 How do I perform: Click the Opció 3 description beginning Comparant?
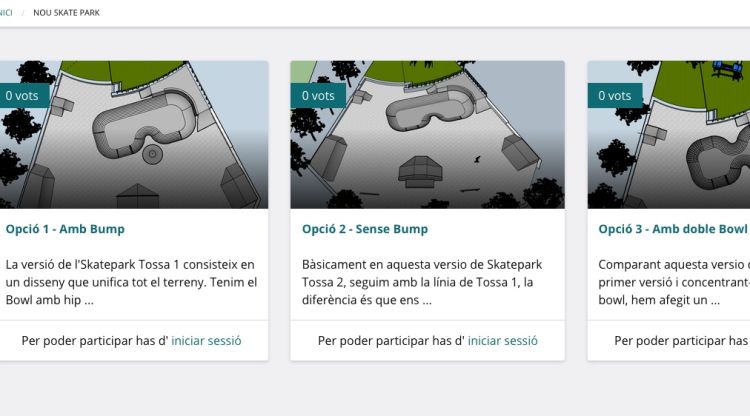674,282
